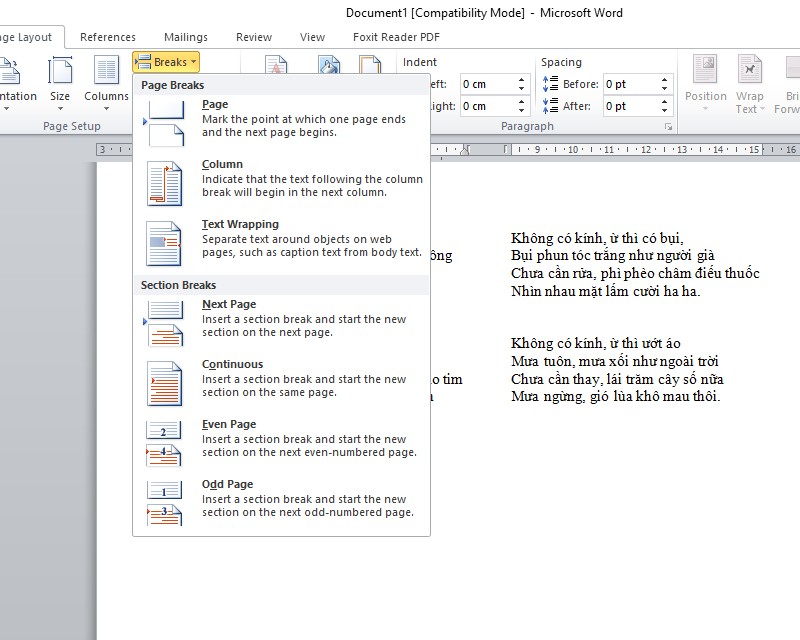Open the Breaks dropdown button

[166, 62]
